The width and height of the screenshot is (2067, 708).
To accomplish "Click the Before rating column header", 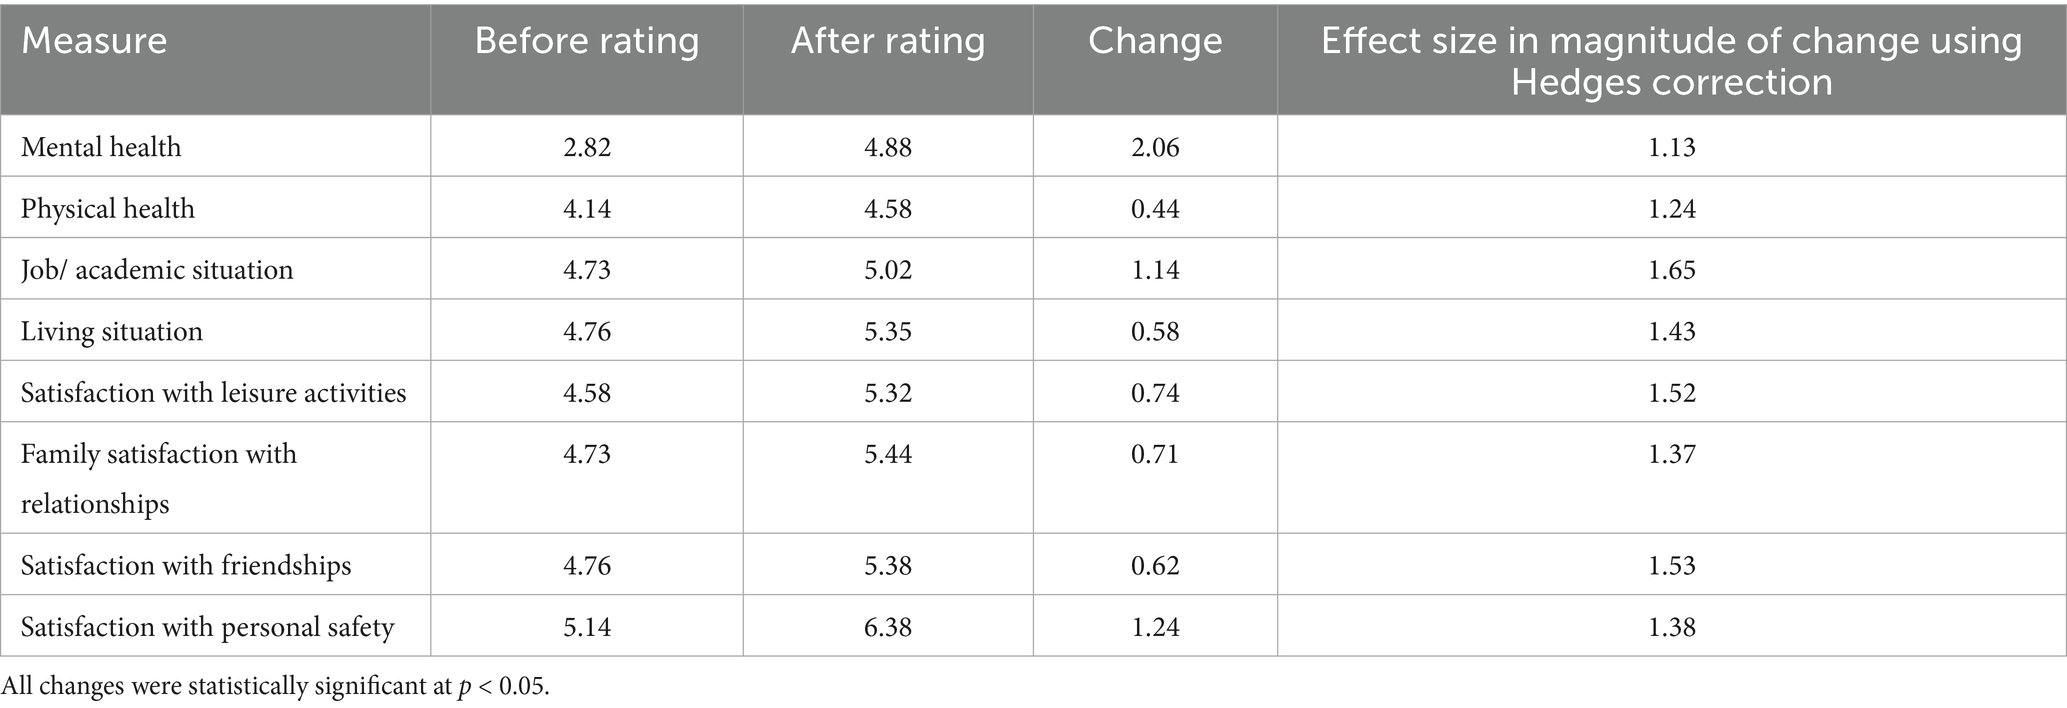I will [x=586, y=41].
